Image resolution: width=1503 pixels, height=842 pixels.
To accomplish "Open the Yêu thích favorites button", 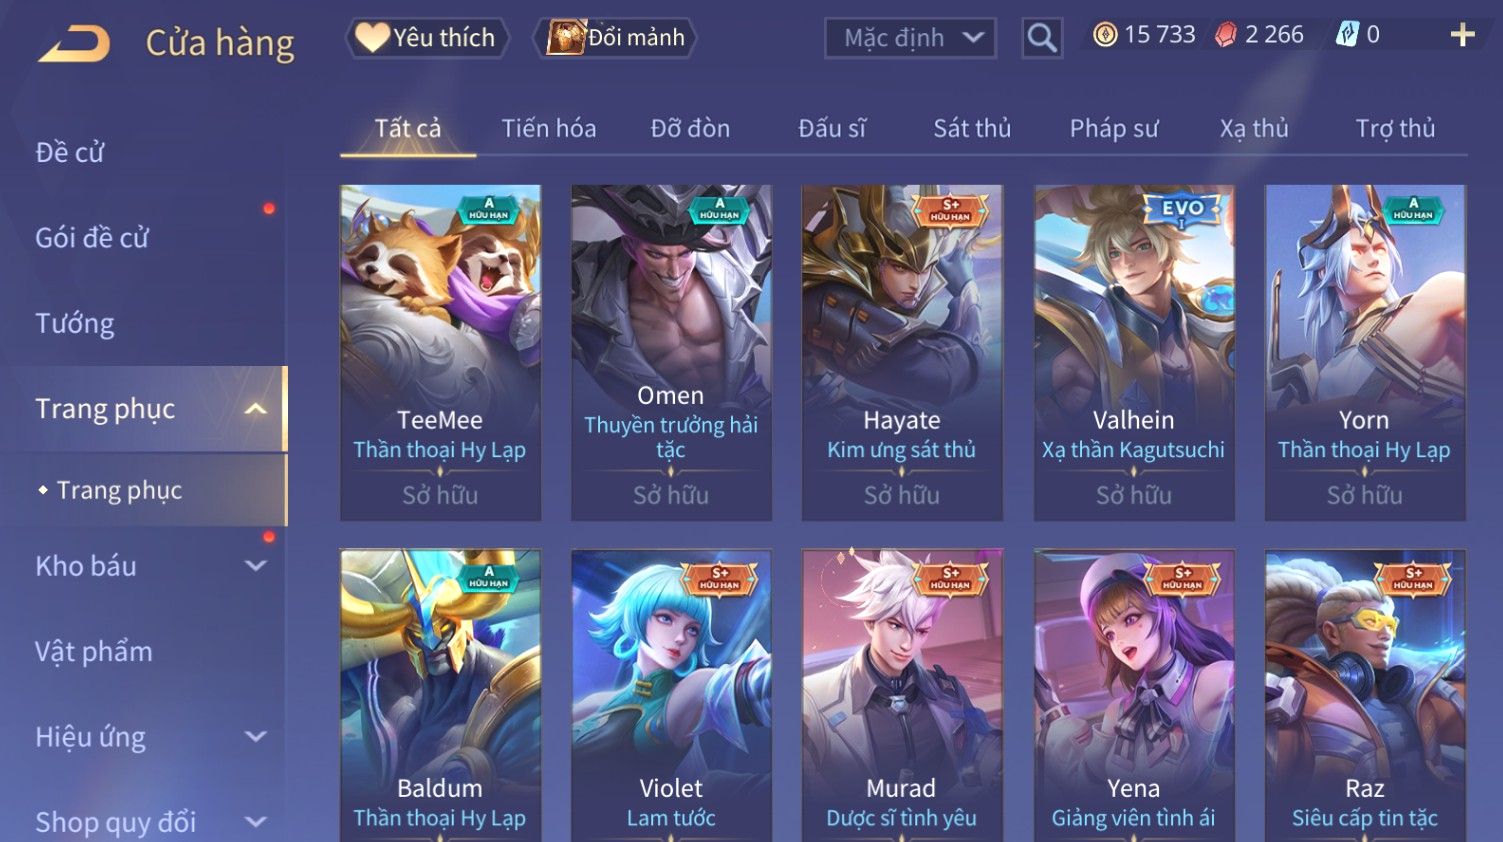I will (x=427, y=38).
